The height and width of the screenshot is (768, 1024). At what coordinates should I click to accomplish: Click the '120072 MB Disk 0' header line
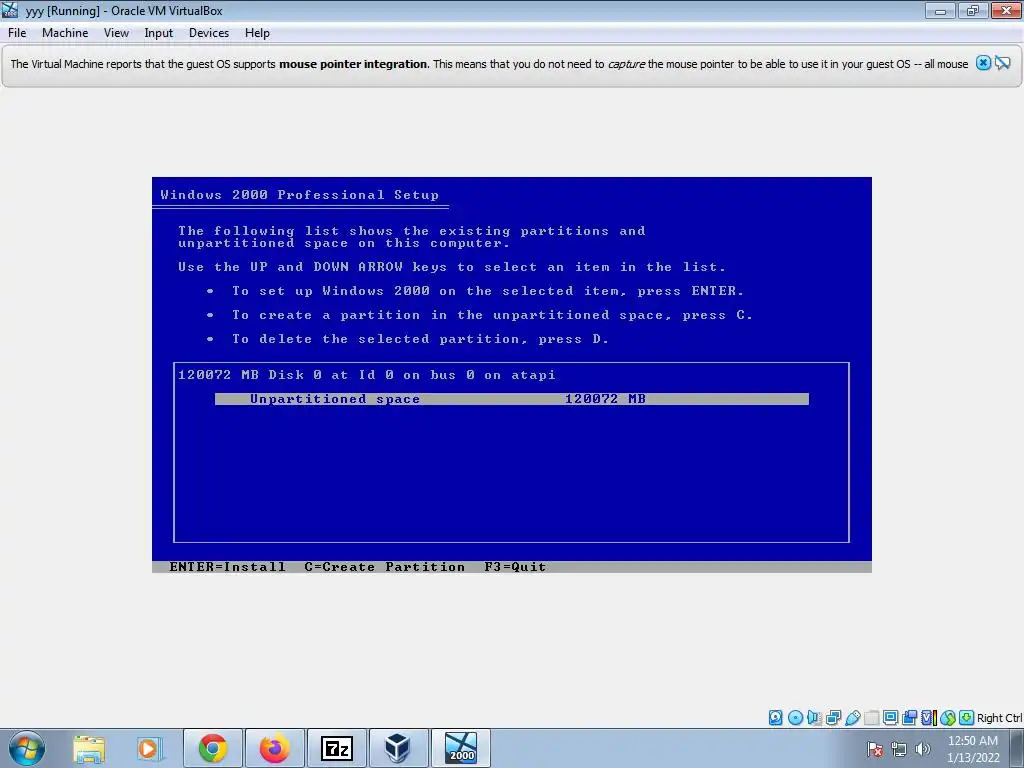[366, 375]
